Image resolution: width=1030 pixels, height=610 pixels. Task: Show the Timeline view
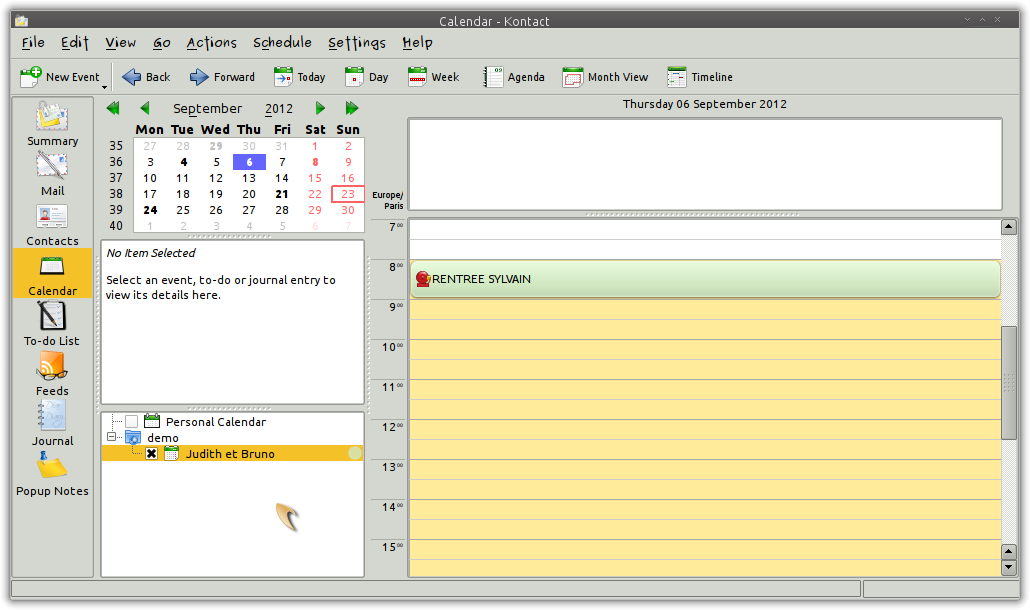(x=700, y=77)
